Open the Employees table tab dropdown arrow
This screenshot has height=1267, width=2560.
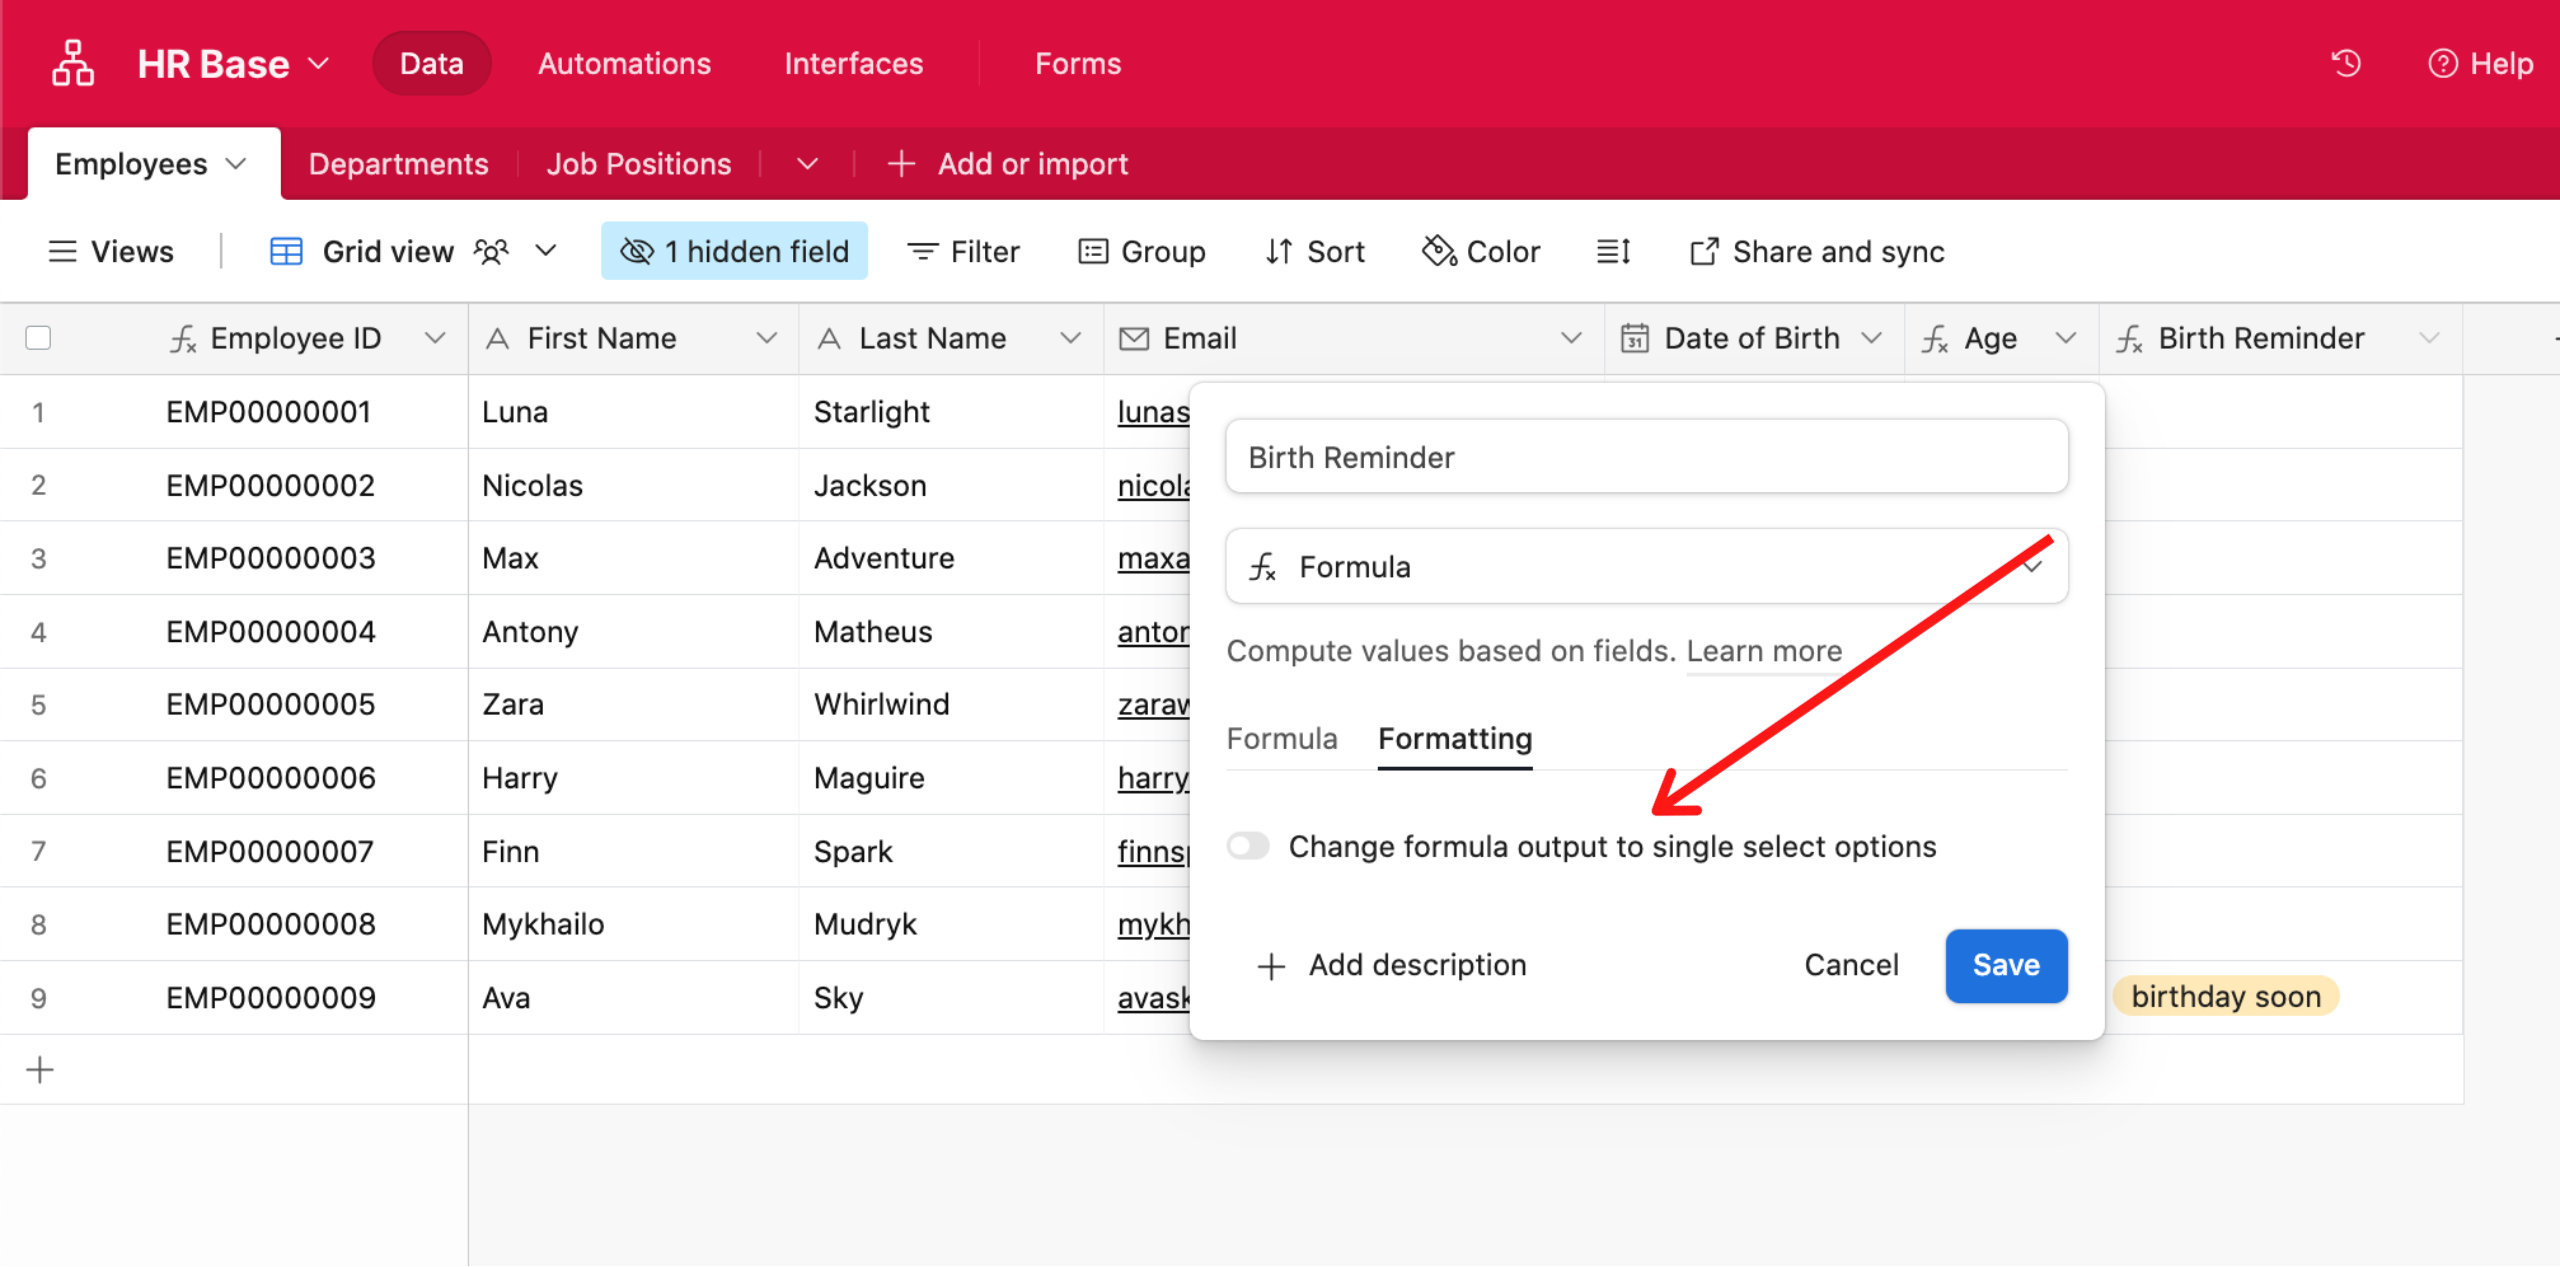pos(236,163)
